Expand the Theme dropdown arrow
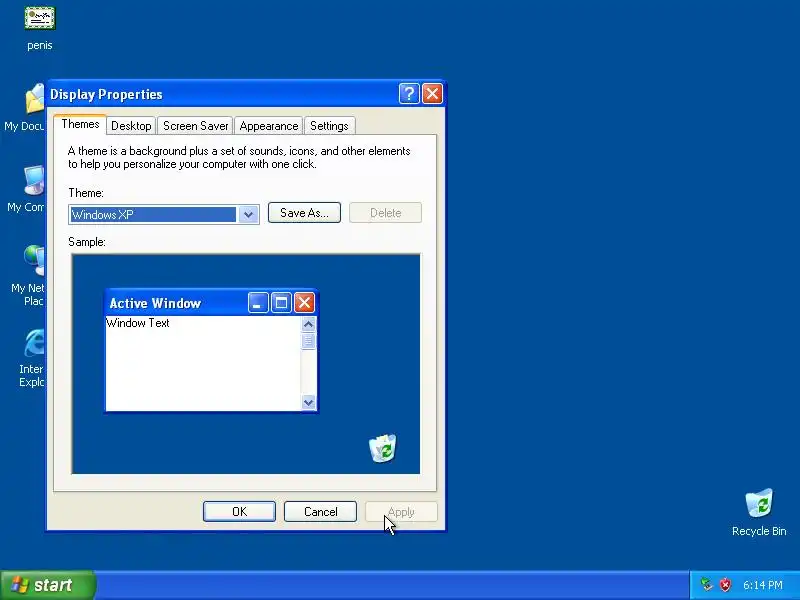This screenshot has width=800, height=600. tap(248, 215)
